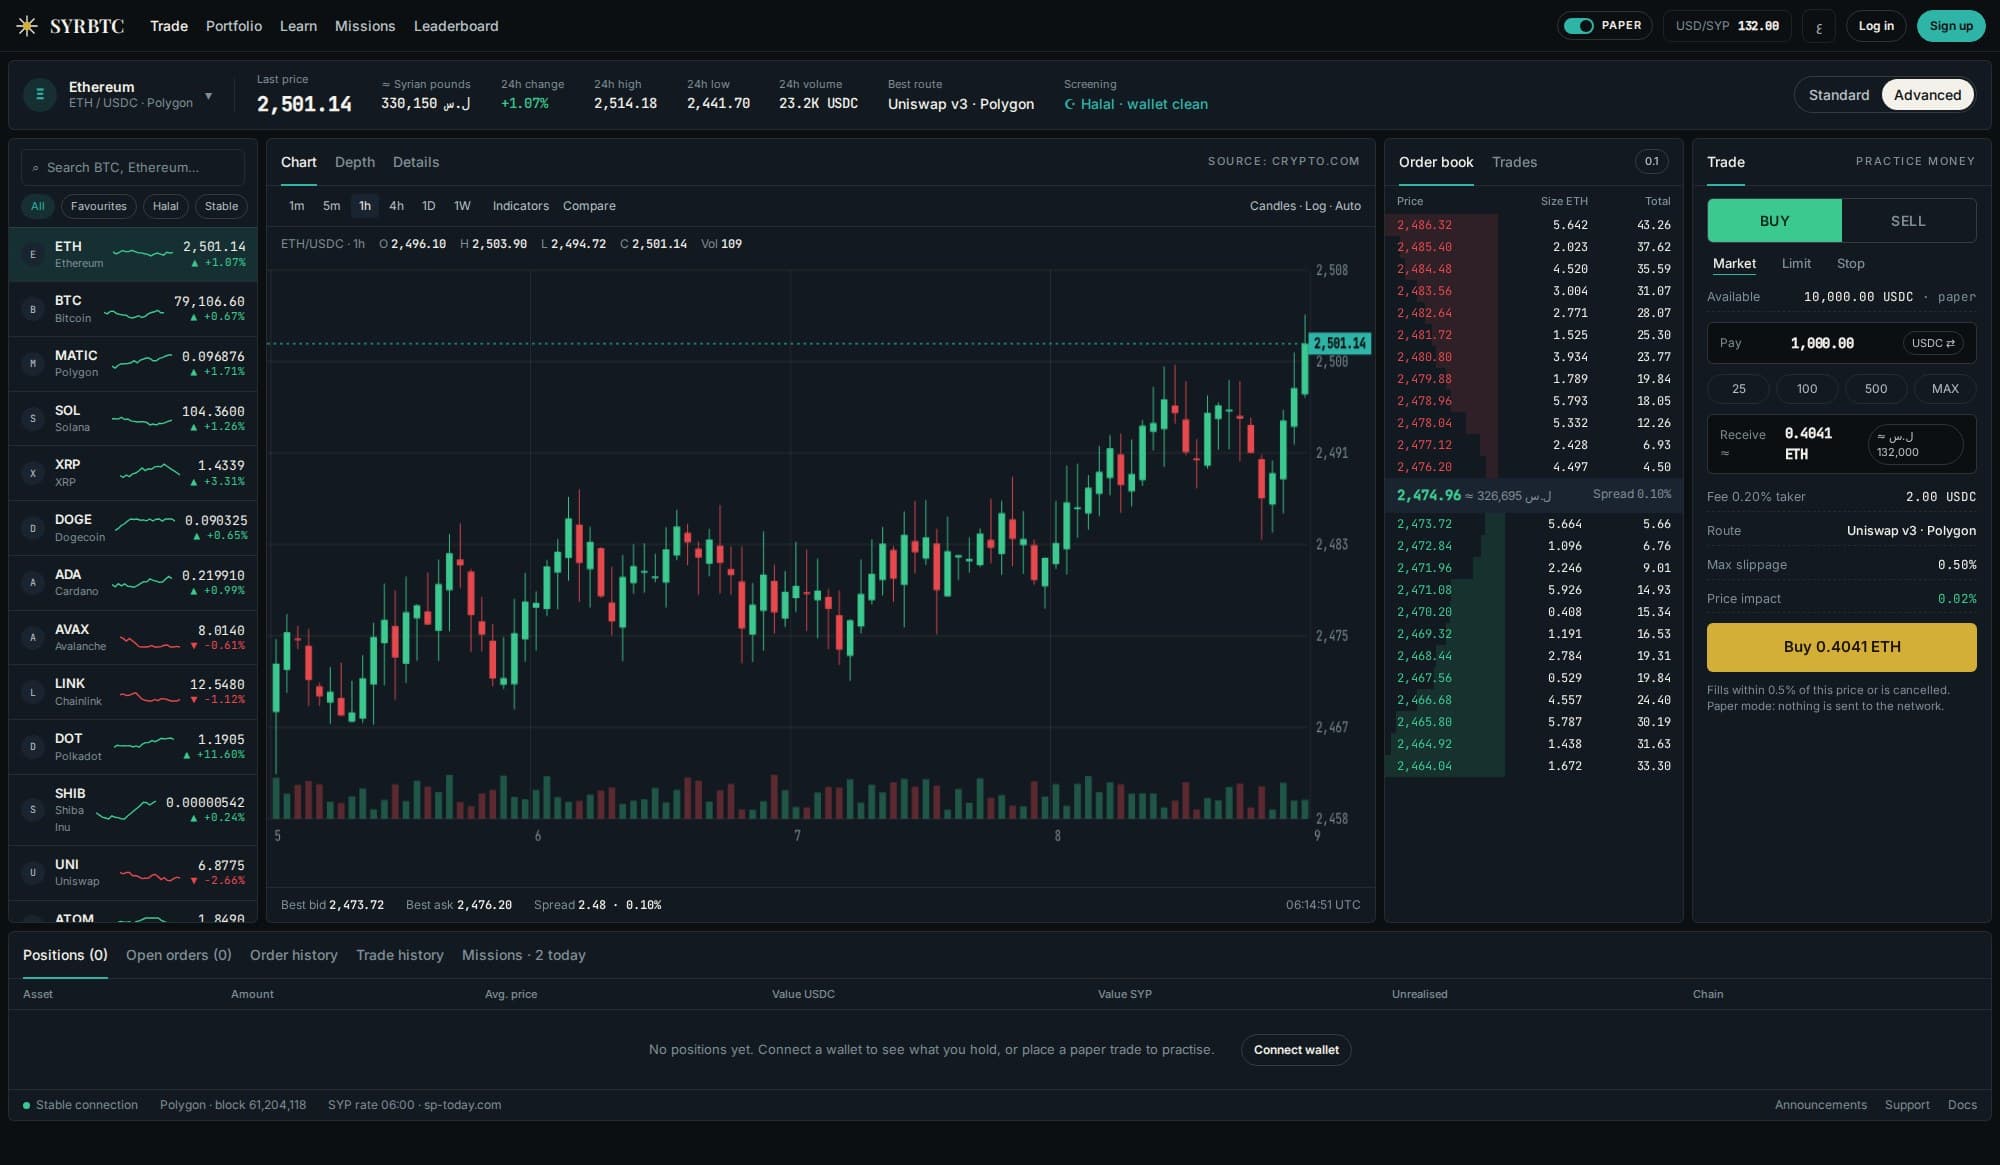
Task: Click the LINK coin badge in watchlist
Action: [x=33, y=692]
